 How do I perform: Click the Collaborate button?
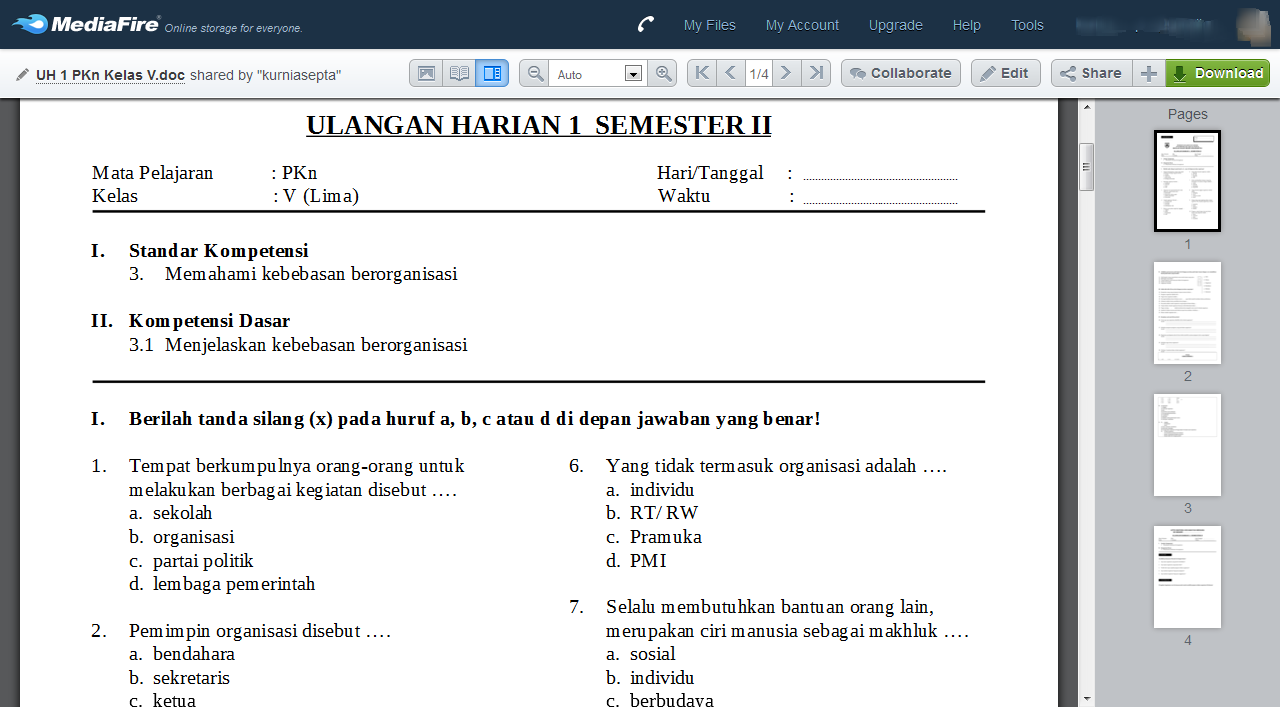901,73
